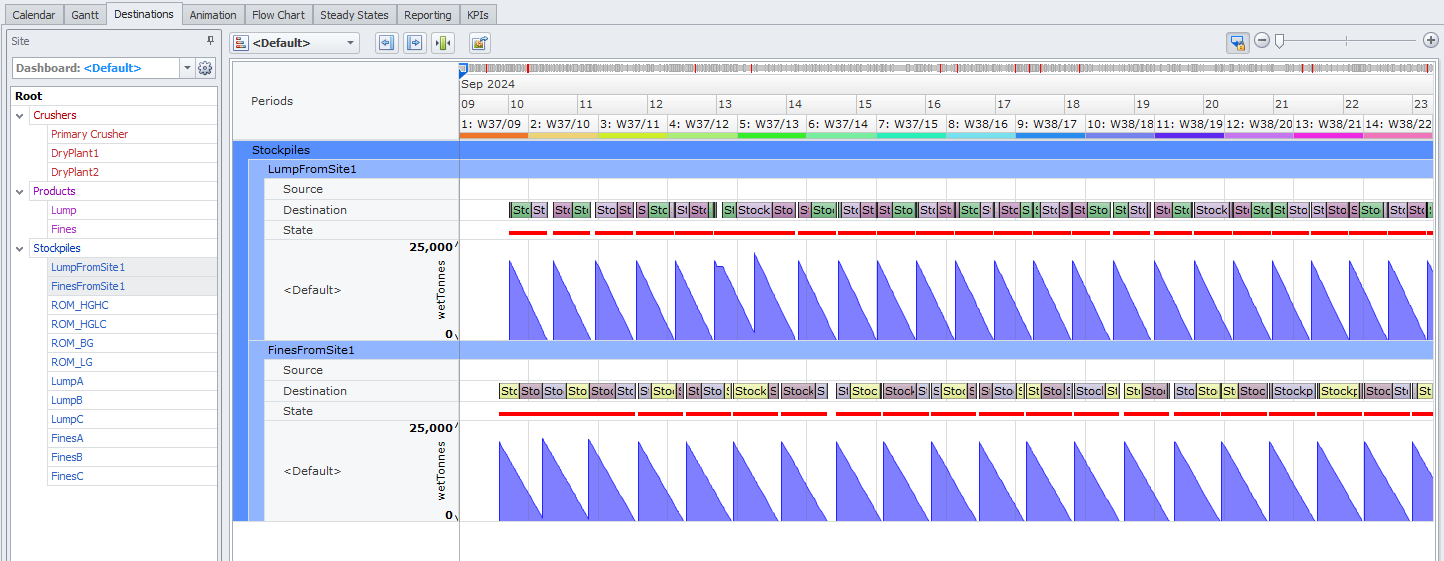
Task: Click the scroll-to-next arrow toolbar icon
Action: click(x=414, y=43)
